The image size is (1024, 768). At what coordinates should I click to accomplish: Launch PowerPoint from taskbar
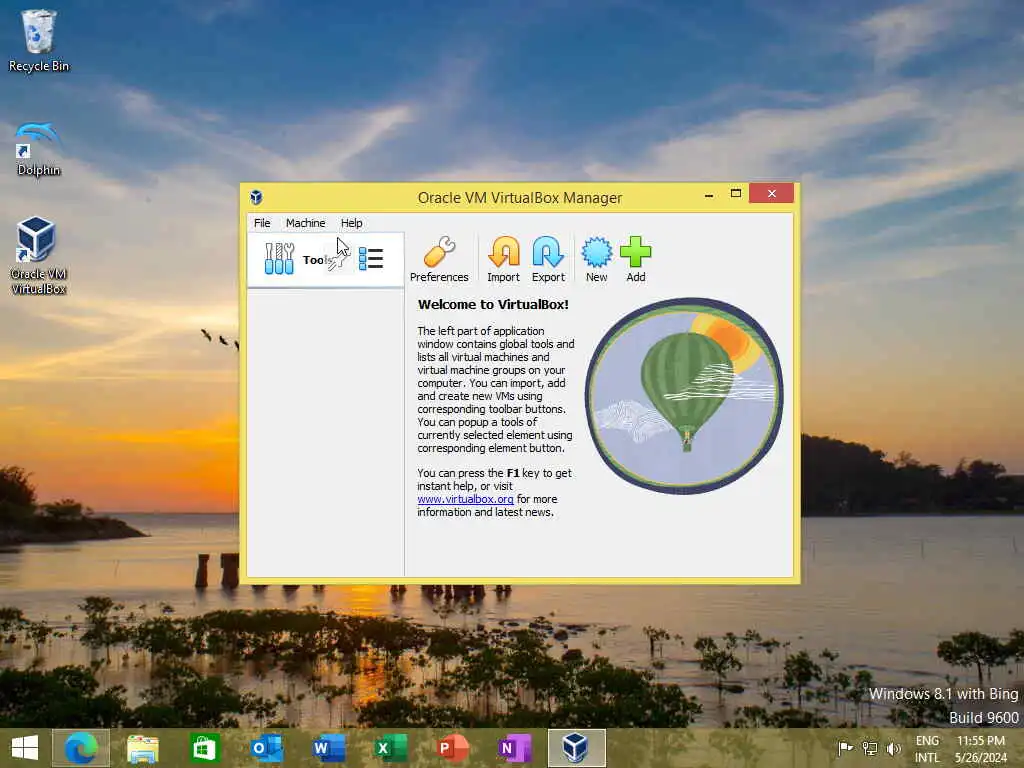pyautogui.click(x=453, y=748)
